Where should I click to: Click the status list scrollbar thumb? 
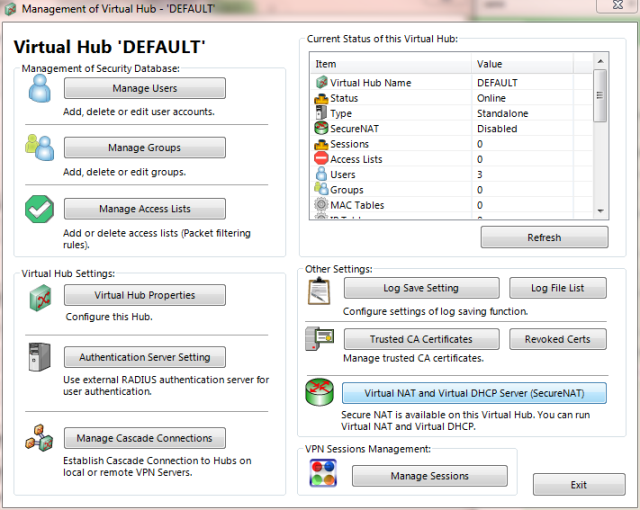click(x=600, y=95)
